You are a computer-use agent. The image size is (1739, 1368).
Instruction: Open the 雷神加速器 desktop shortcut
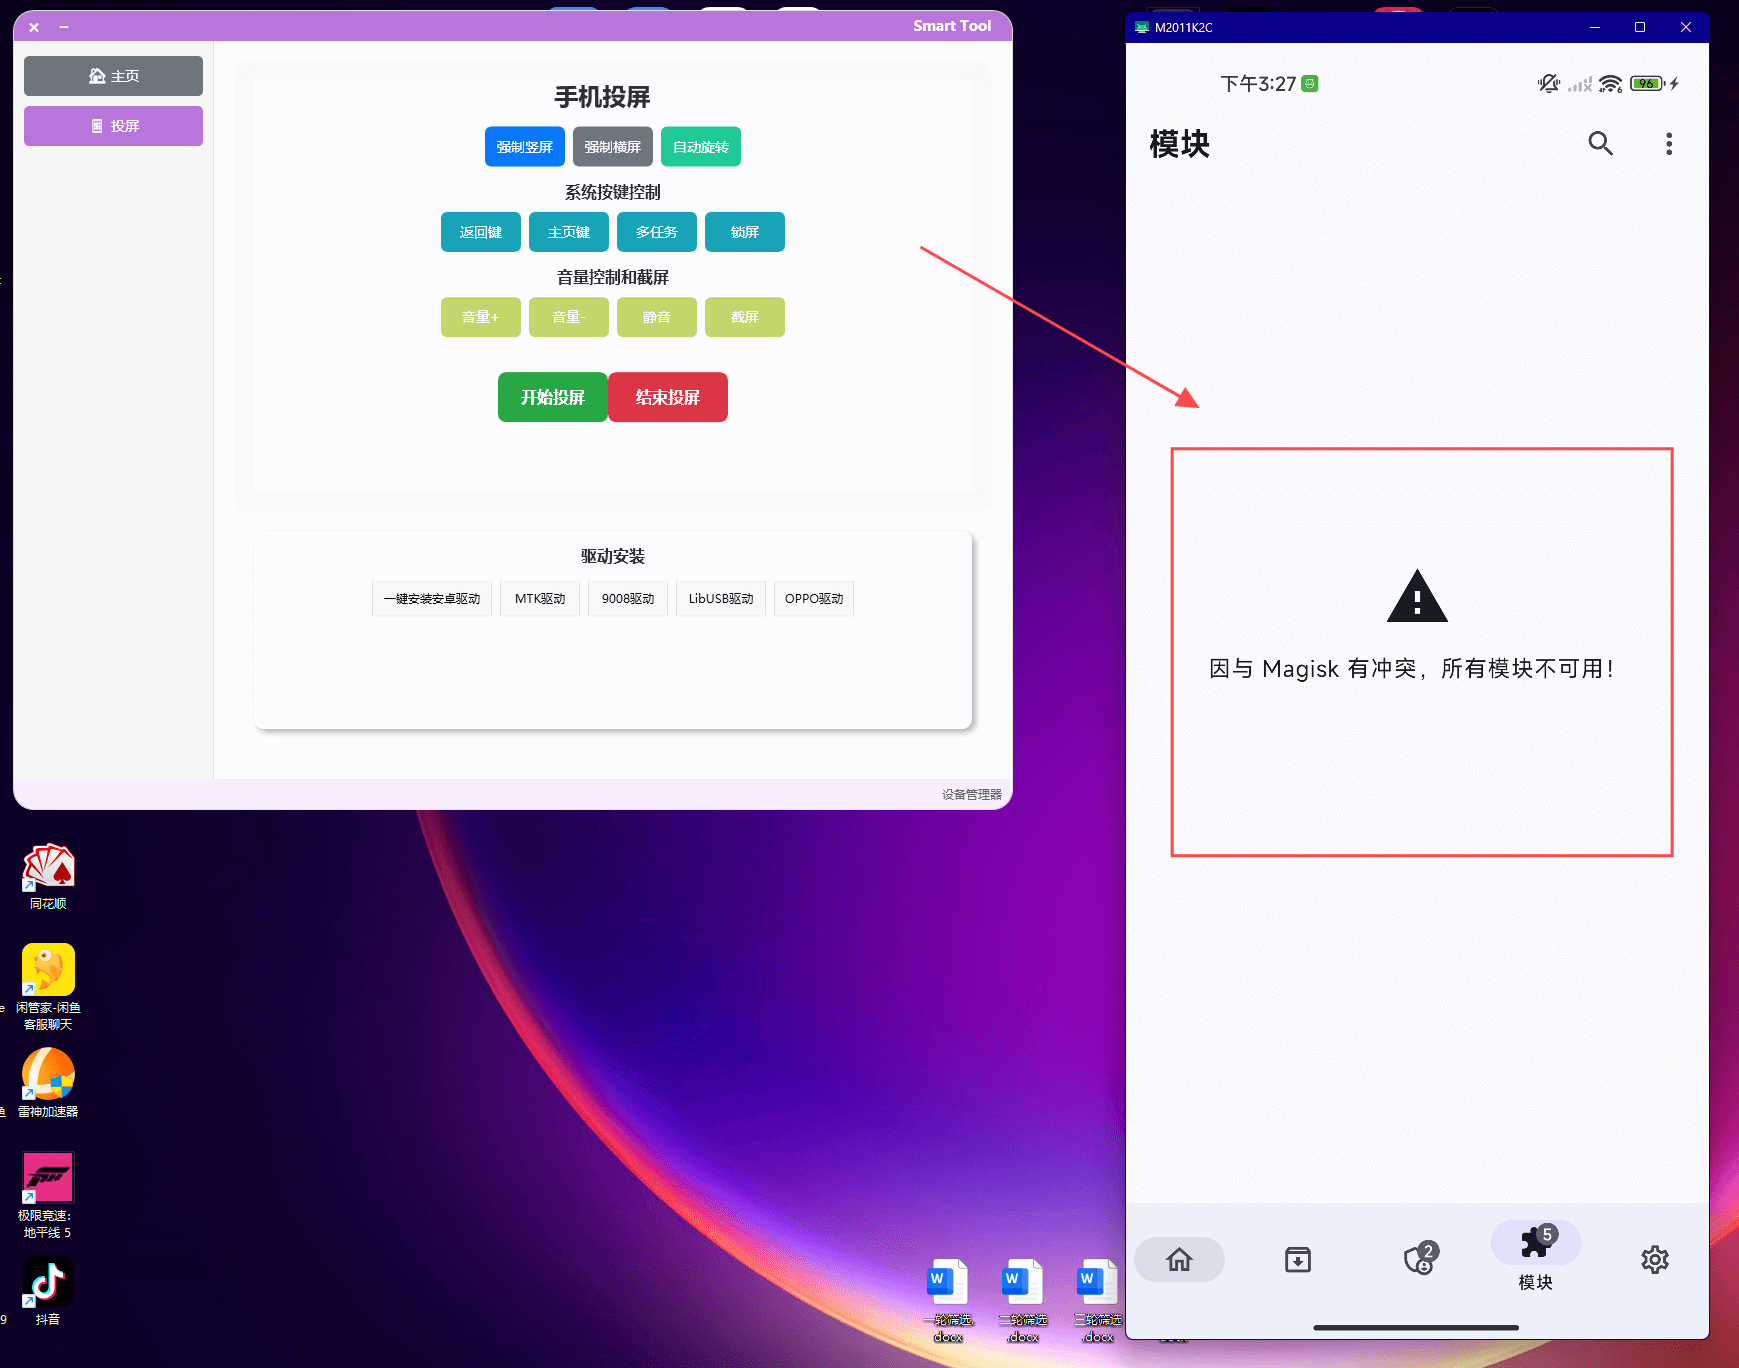pos(48,1083)
